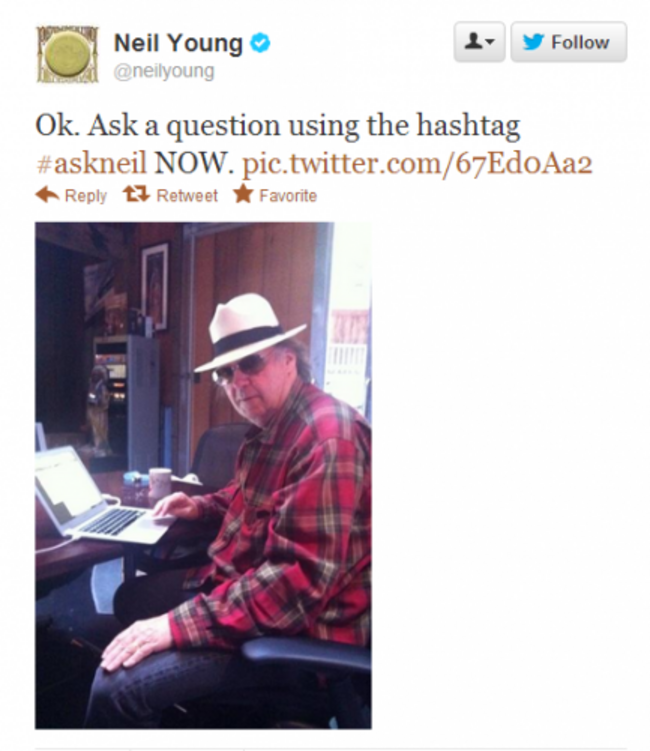Click the Favorite star icon
Image resolution: width=650 pixels, height=751 pixels.
[x=243, y=193]
